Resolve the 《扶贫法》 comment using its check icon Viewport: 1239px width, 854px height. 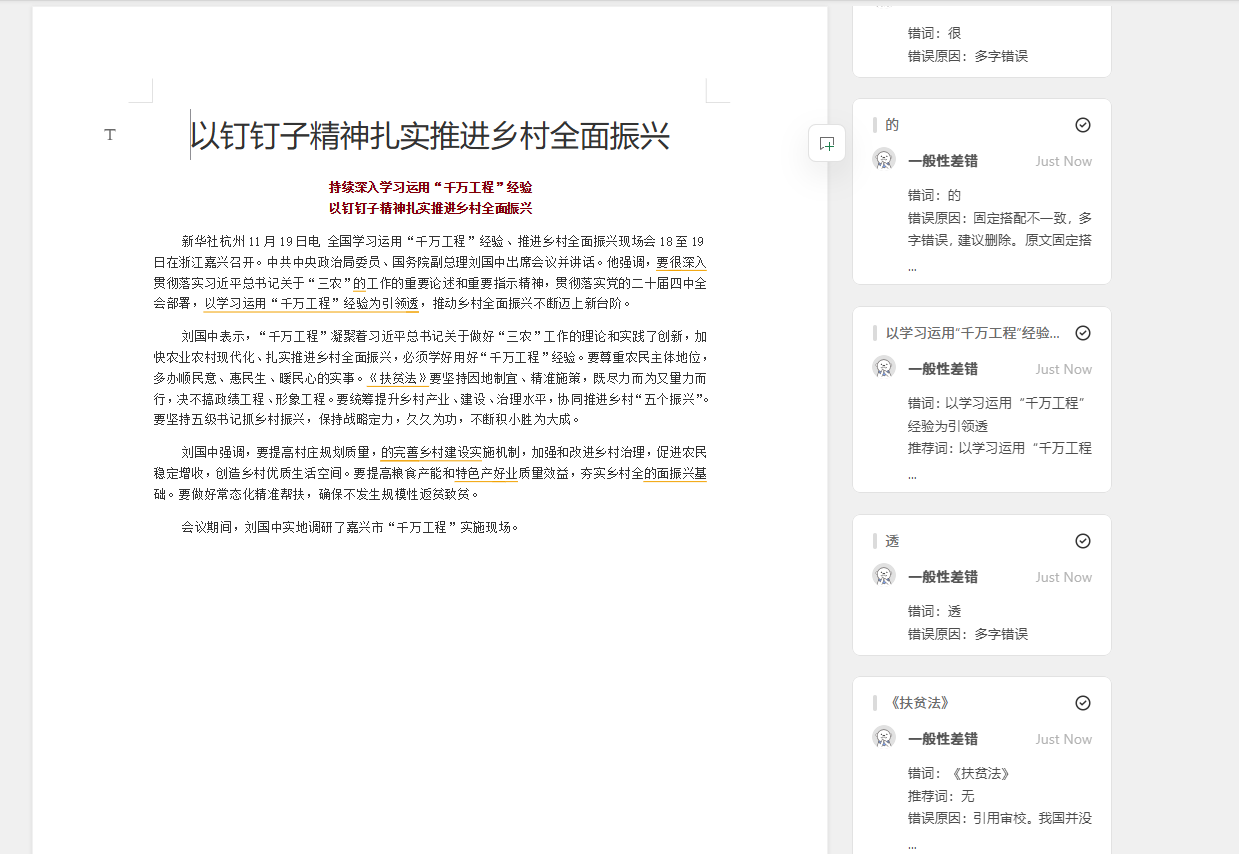coord(1082,703)
